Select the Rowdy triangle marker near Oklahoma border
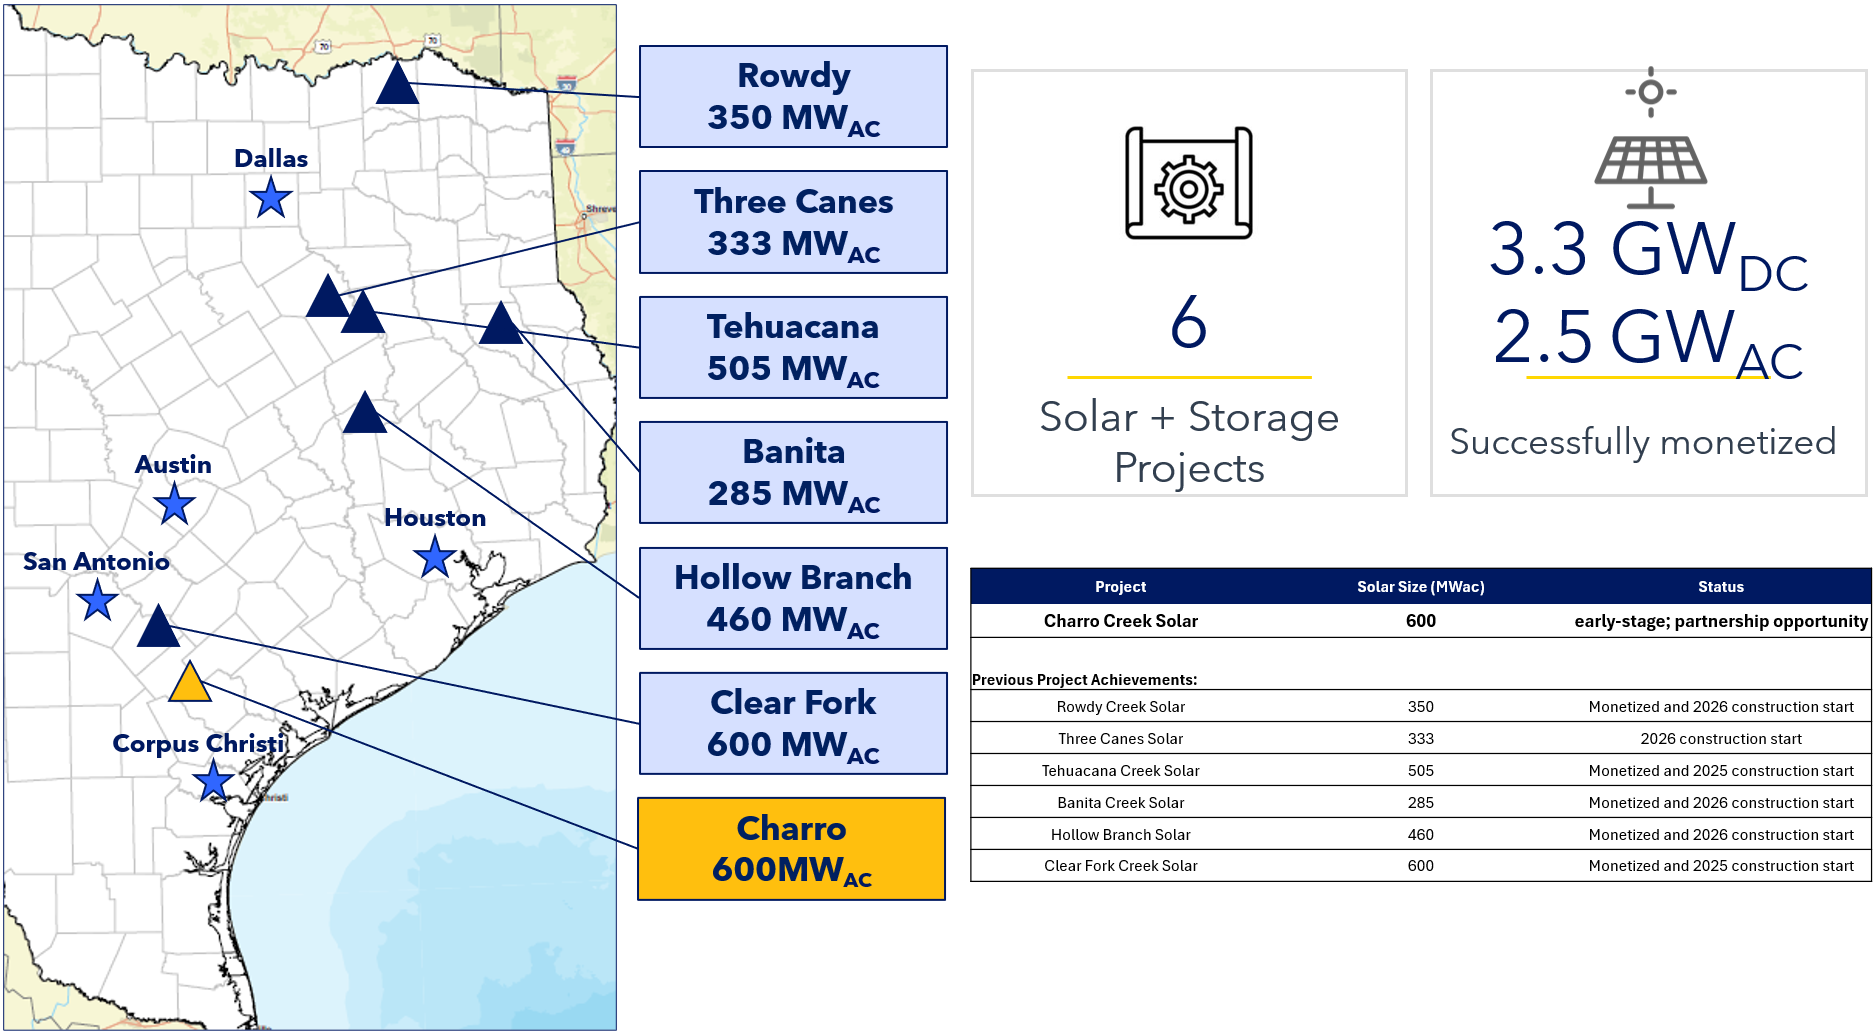1876x1036 pixels. click(x=397, y=83)
